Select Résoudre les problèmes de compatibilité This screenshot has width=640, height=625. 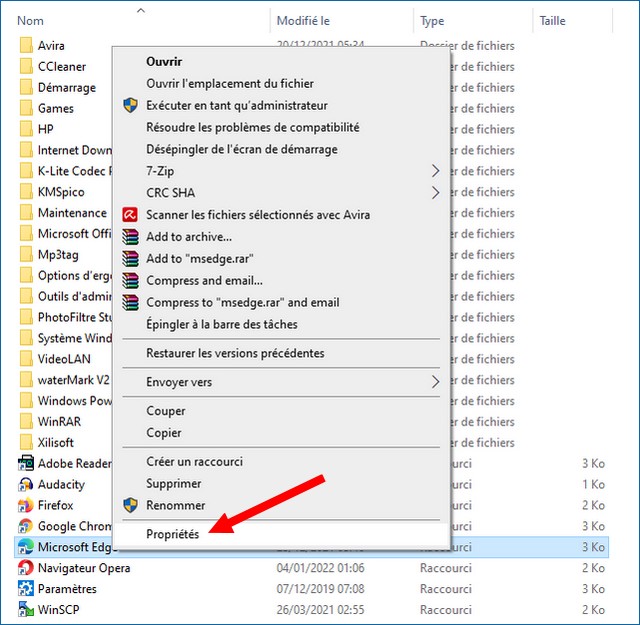coord(253,127)
